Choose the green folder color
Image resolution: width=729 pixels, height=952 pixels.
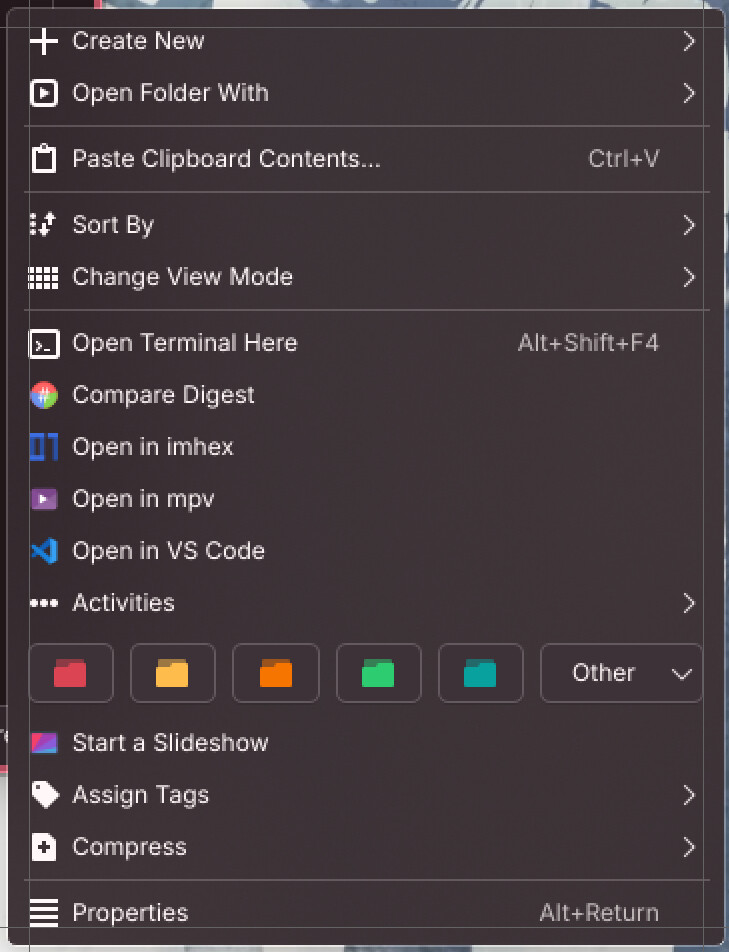(378, 673)
